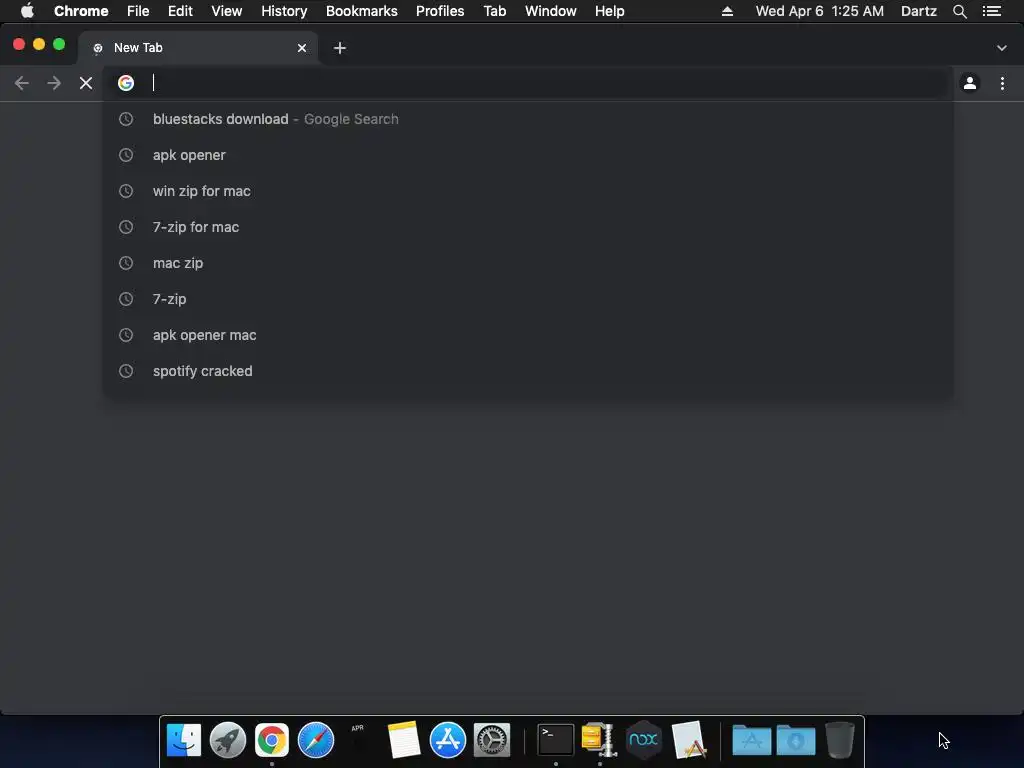The width and height of the screenshot is (1024, 768).
Task: Expand the tab search chevron
Action: (x=1002, y=48)
